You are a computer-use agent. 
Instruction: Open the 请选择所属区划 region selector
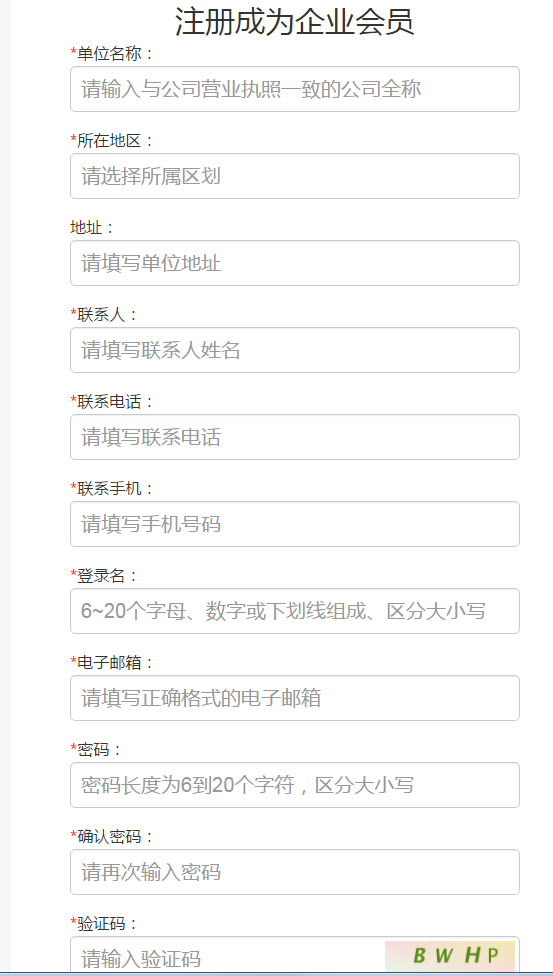(x=295, y=176)
